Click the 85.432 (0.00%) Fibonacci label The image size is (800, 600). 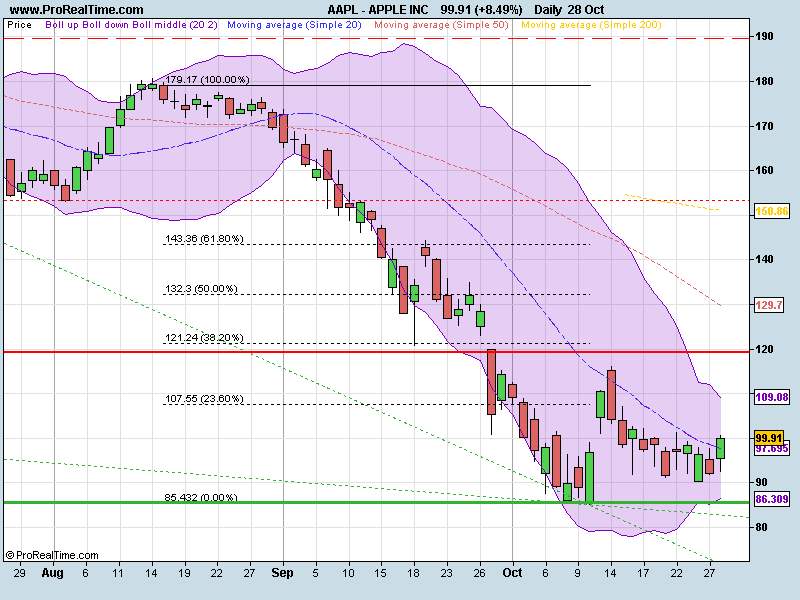coord(201,497)
